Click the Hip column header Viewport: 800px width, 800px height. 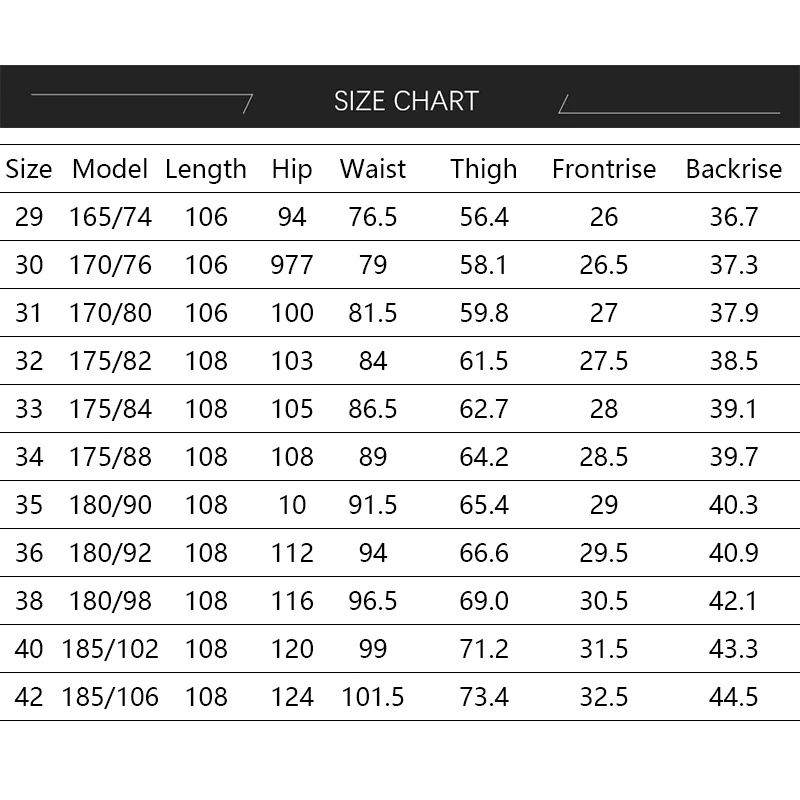292,169
